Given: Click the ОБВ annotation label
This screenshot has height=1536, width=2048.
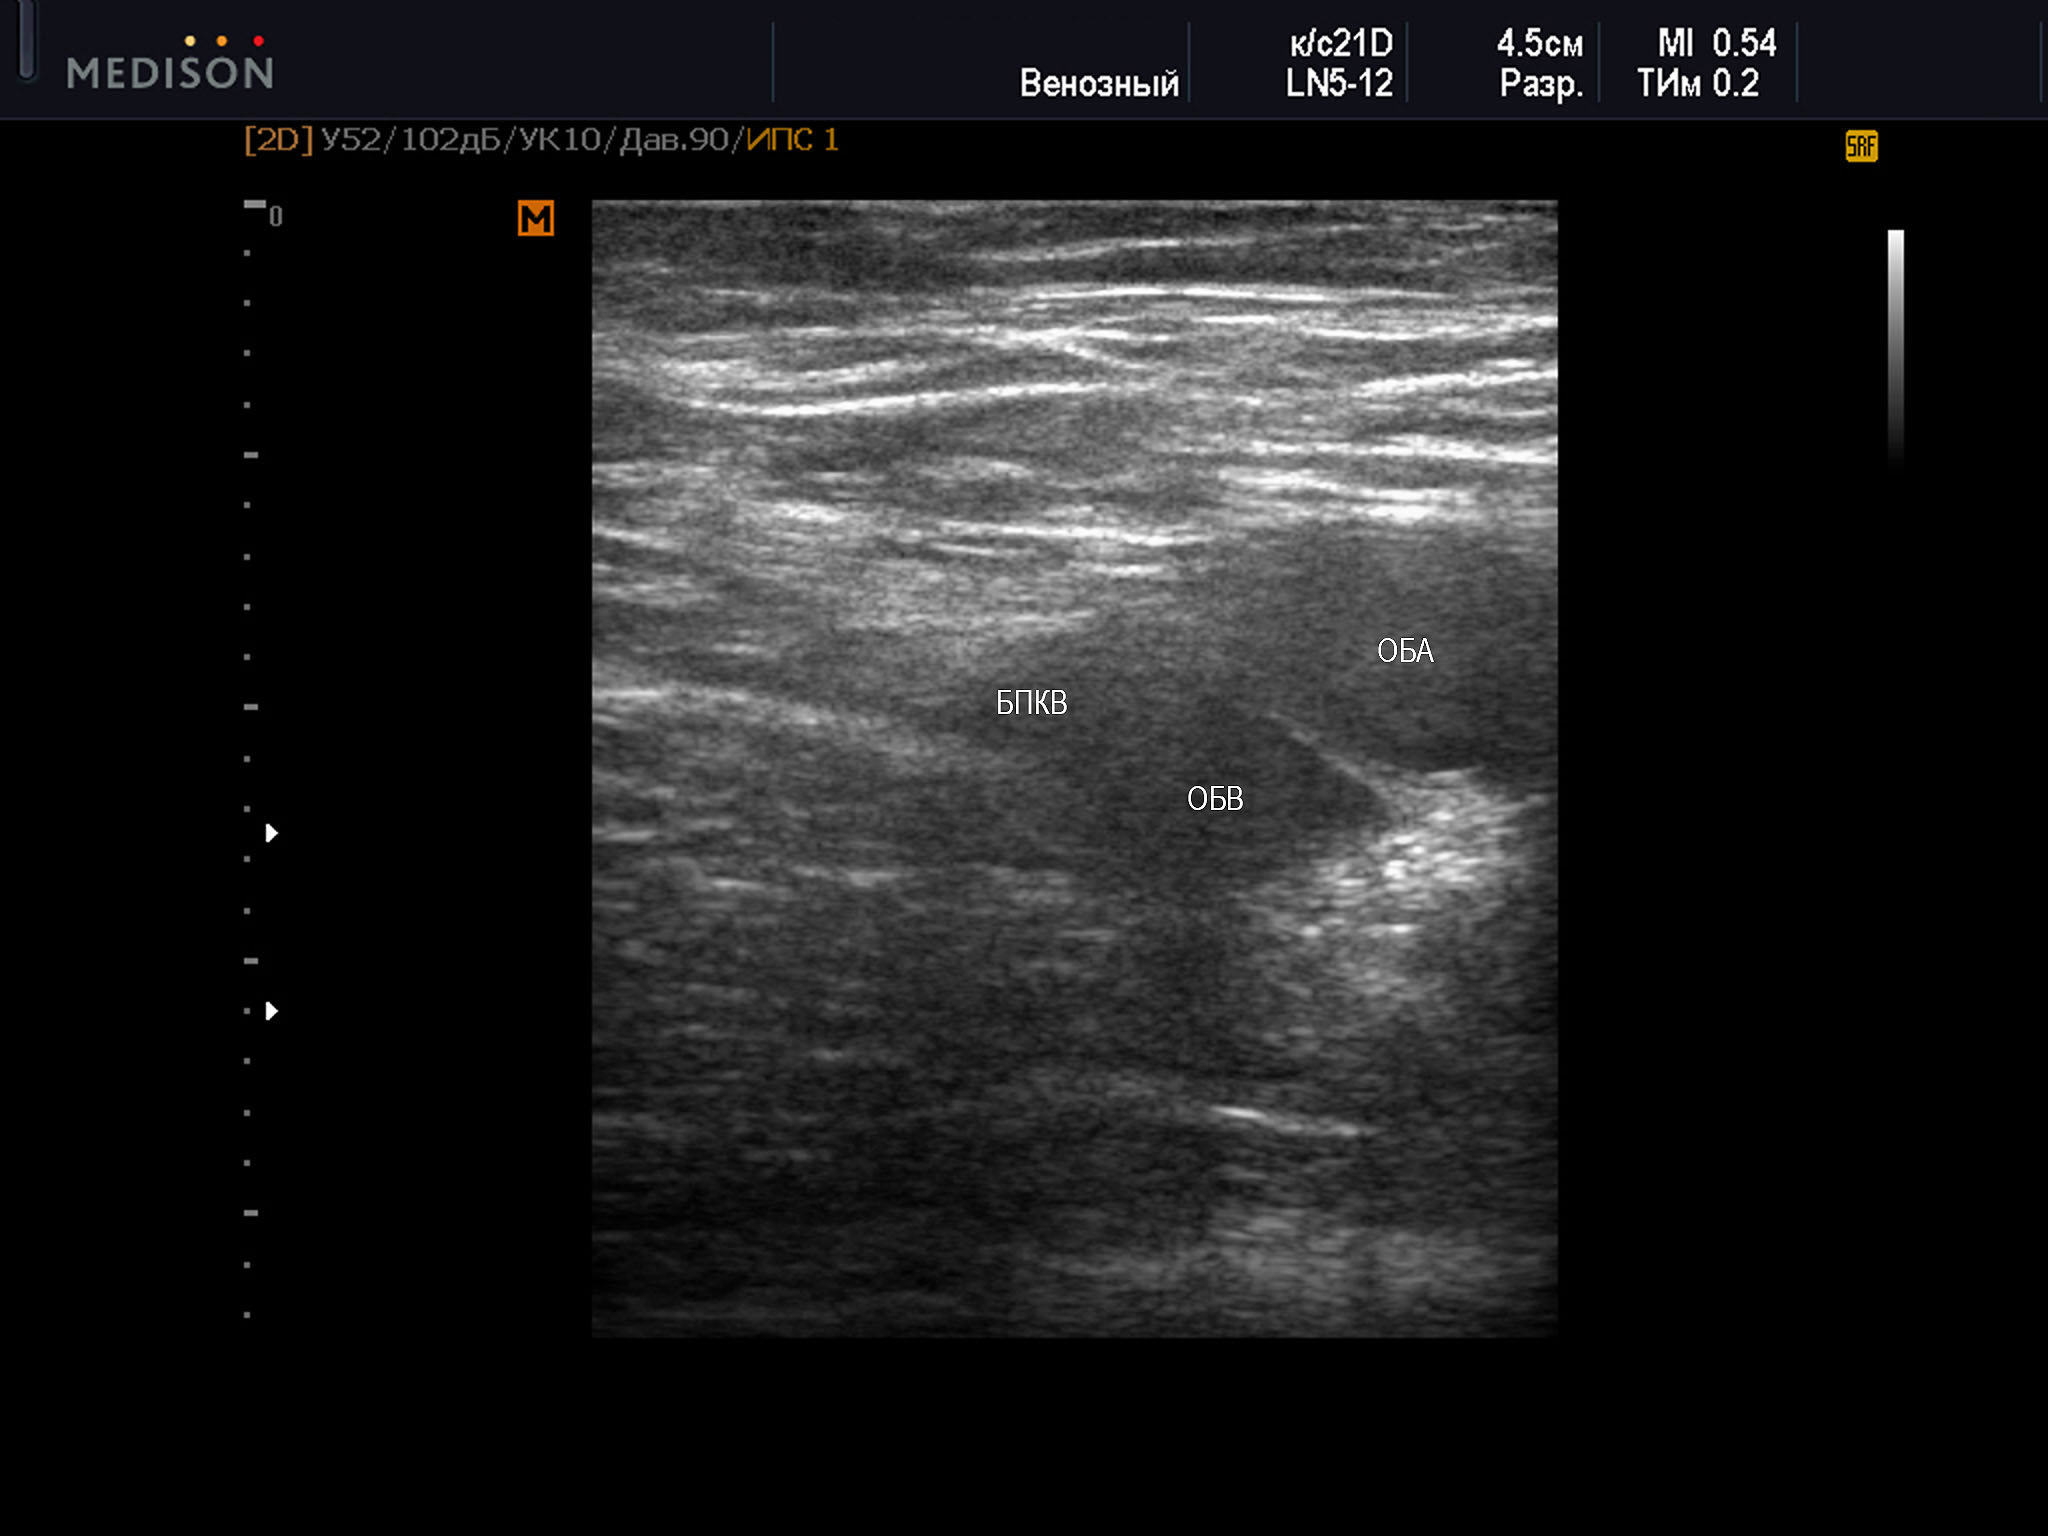Looking at the screenshot, I should pos(1215,799).
